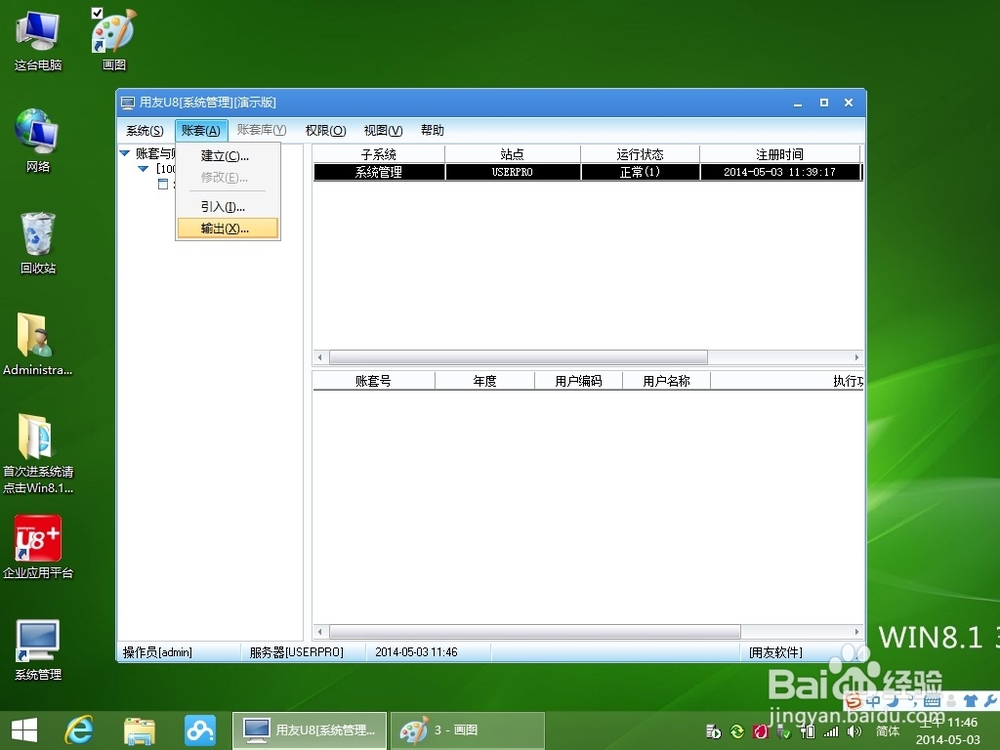Image resolution: width=1000 pixels, height=750 pixels.
Task: Click the USERPRO cell in the subsystem row
Action: coord(512,172)
